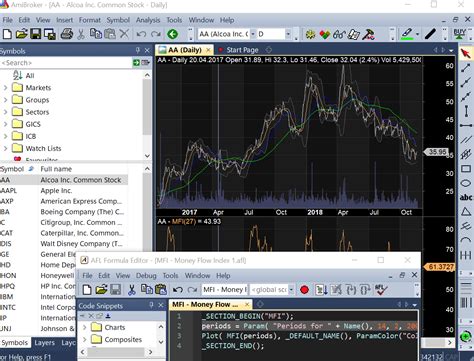Choose the abc text annotation tool

point(466,197)
